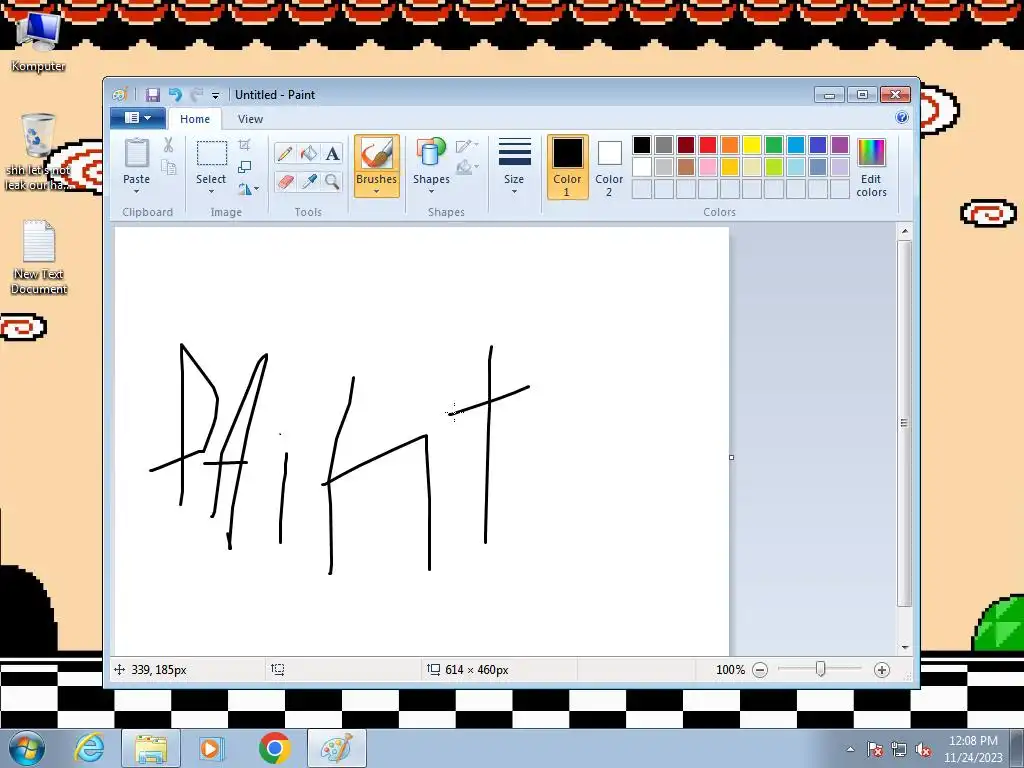Click the muted volume tray icon
The image size is (1024, 768).
point(923,750)
